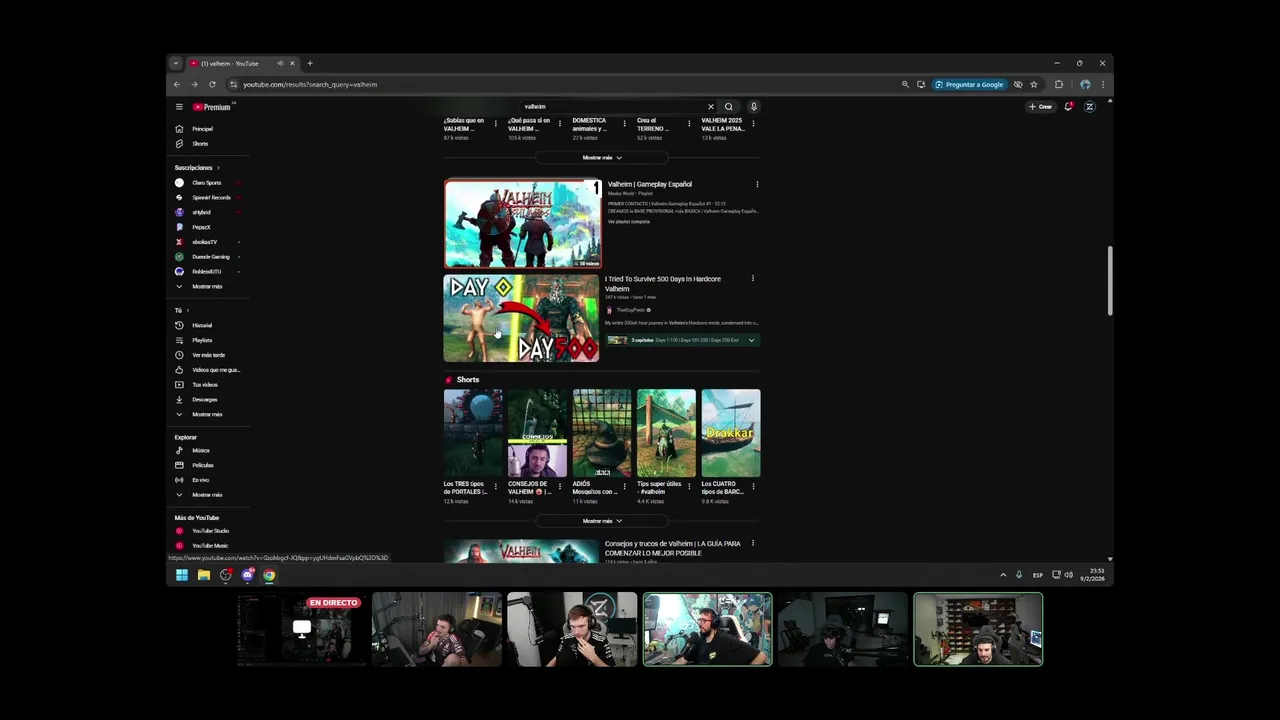Screen dimensions: 1280x720
Task: Click Preguntar a Google button
Action: pos(969,85)
